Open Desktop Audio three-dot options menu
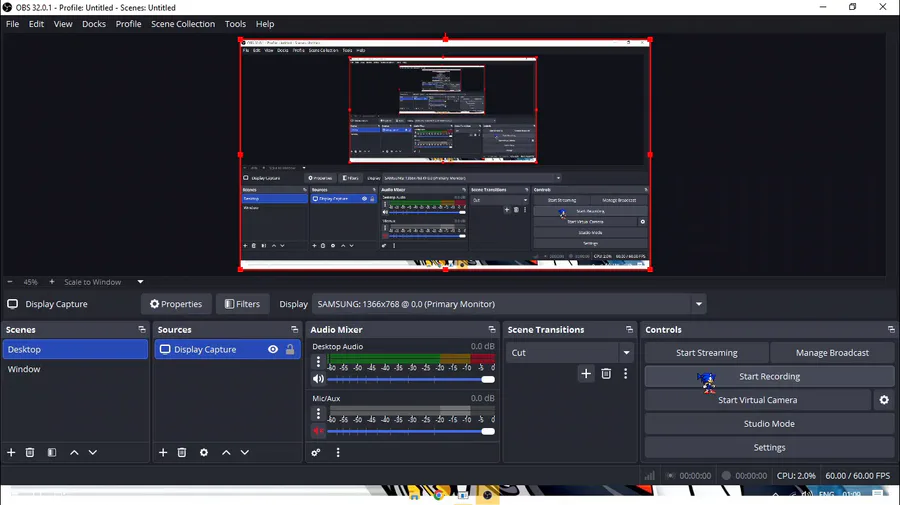 318,362
